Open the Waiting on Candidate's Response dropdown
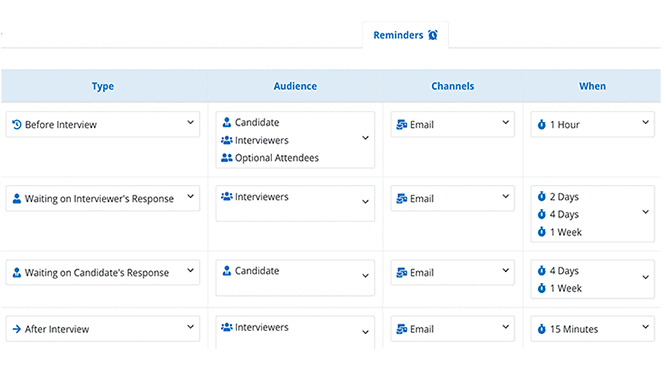666x370 pixels. coord(103,272)
